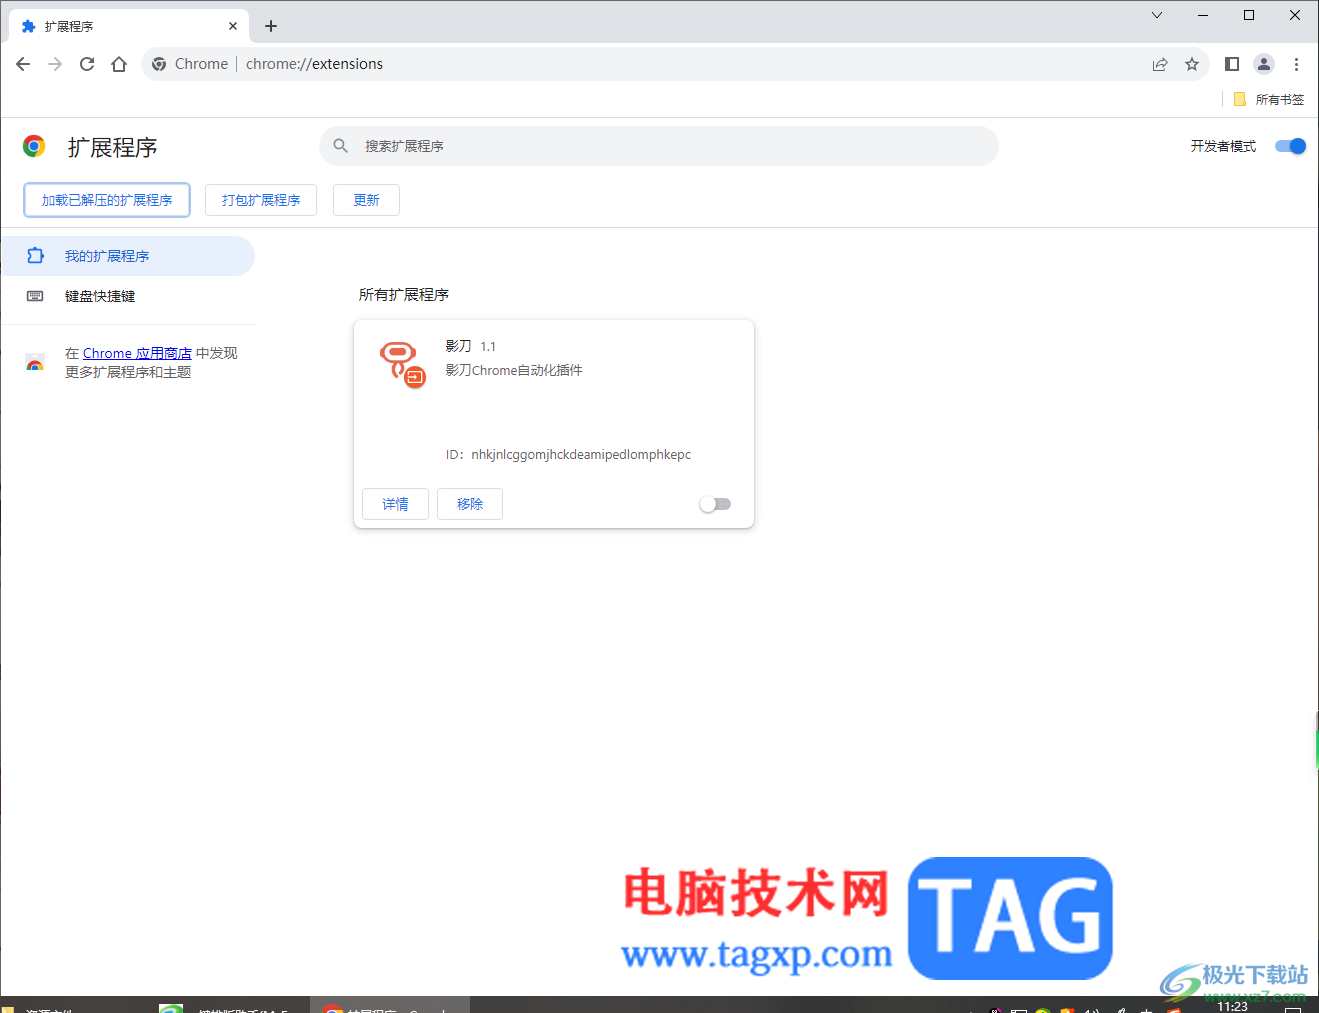This screenshot has width=1319, height=1013.
Task: Click the 影刀 extension name
Action: [458, 346]
